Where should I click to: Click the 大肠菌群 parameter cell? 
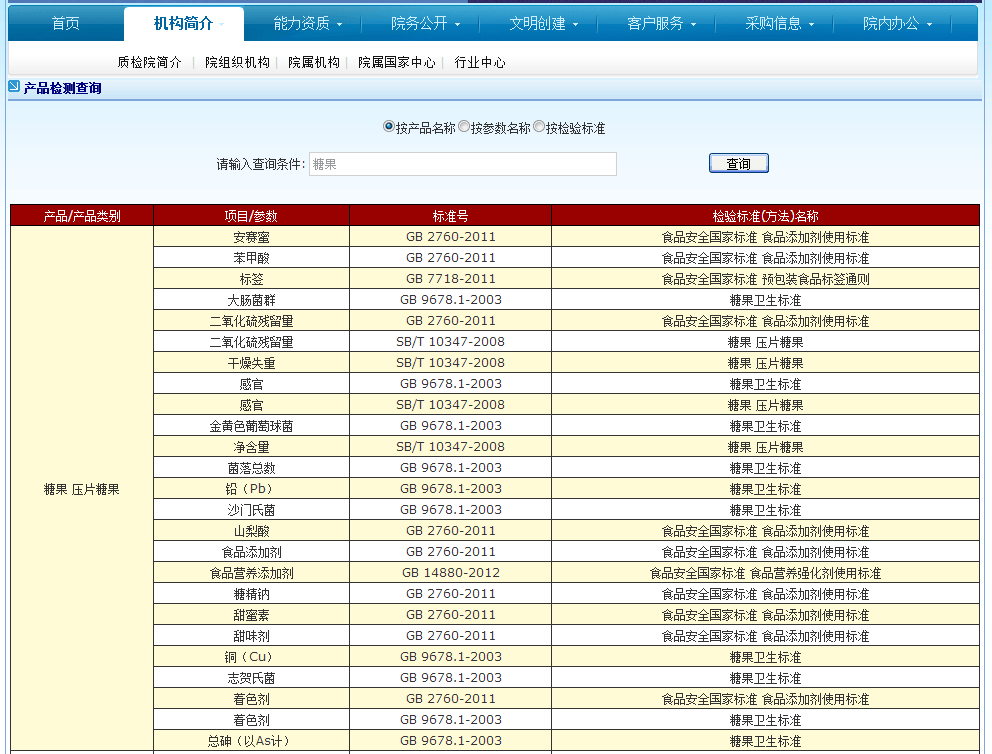(x=251, y=300)
